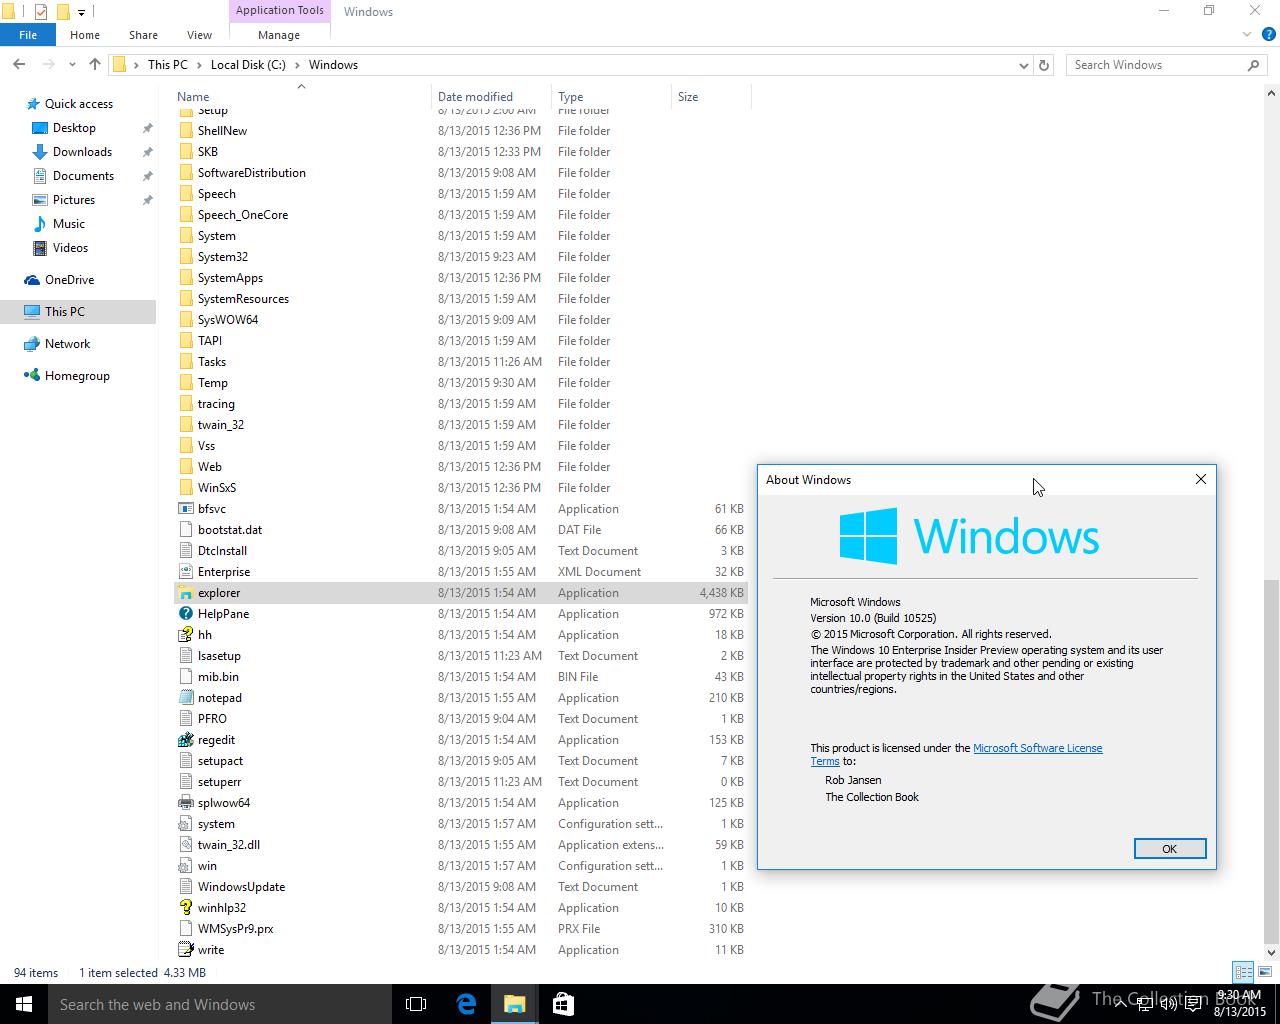
Task: Select Quick access in navigation pane
Action: tap(79, 104)
